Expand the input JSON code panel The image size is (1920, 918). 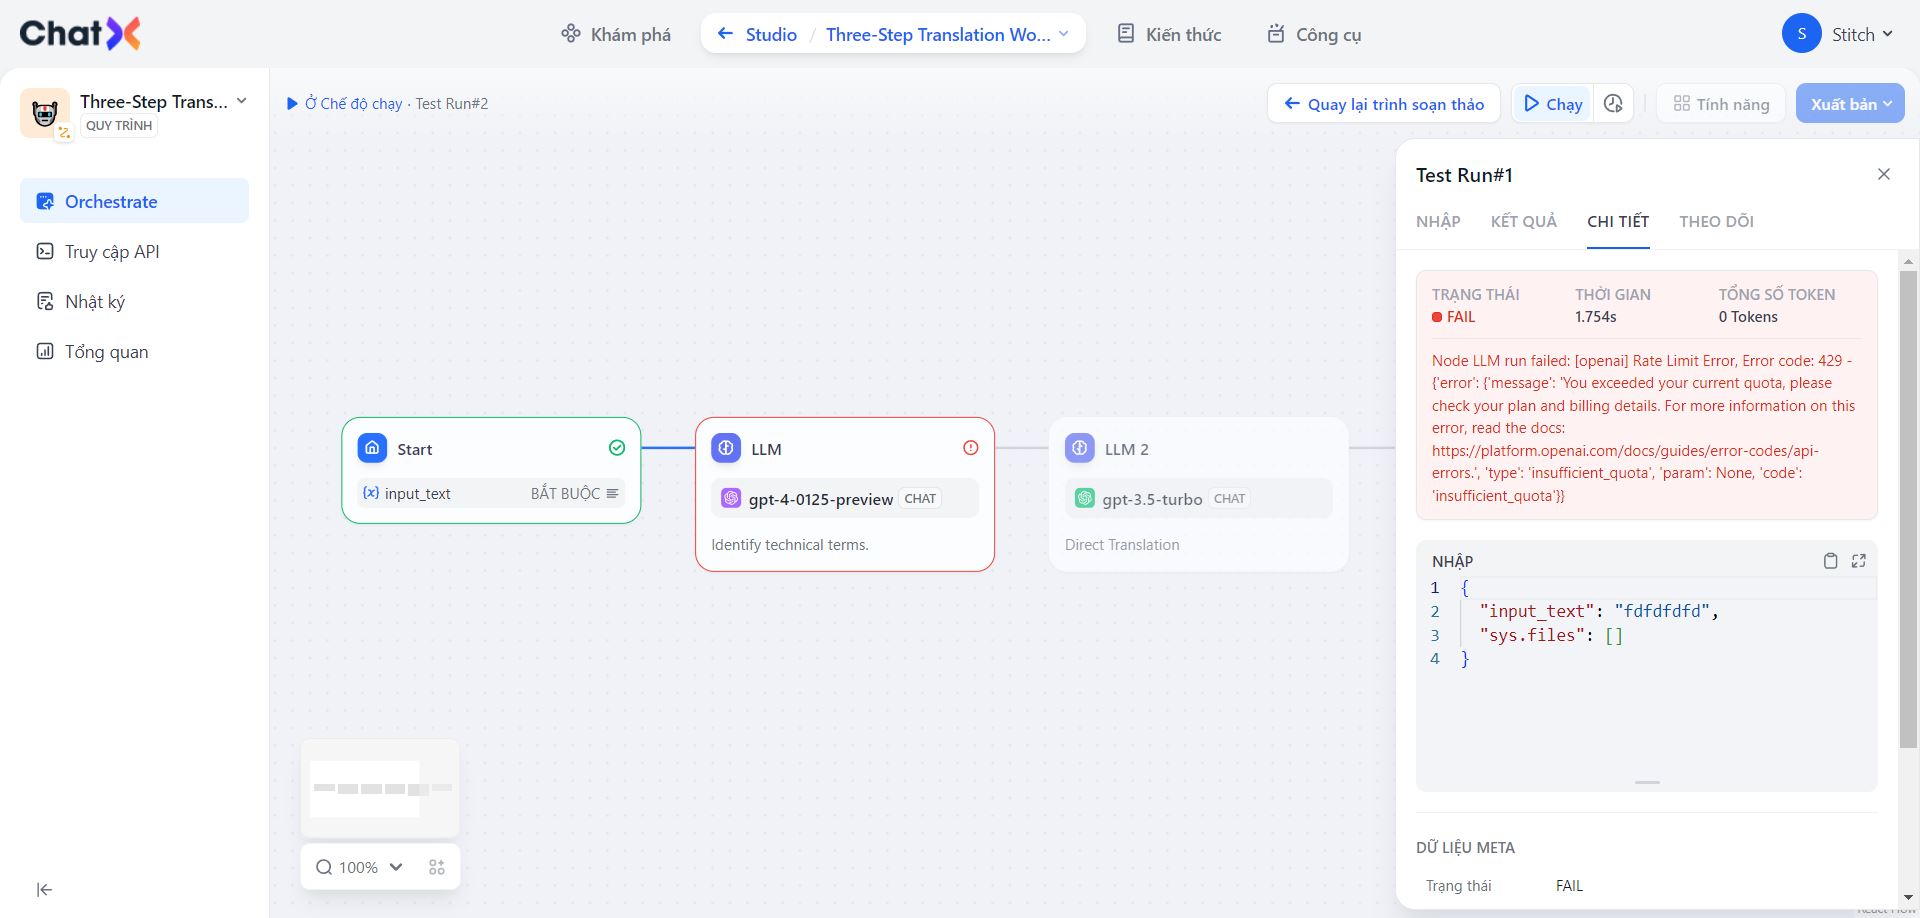[x=1859, y=561]
